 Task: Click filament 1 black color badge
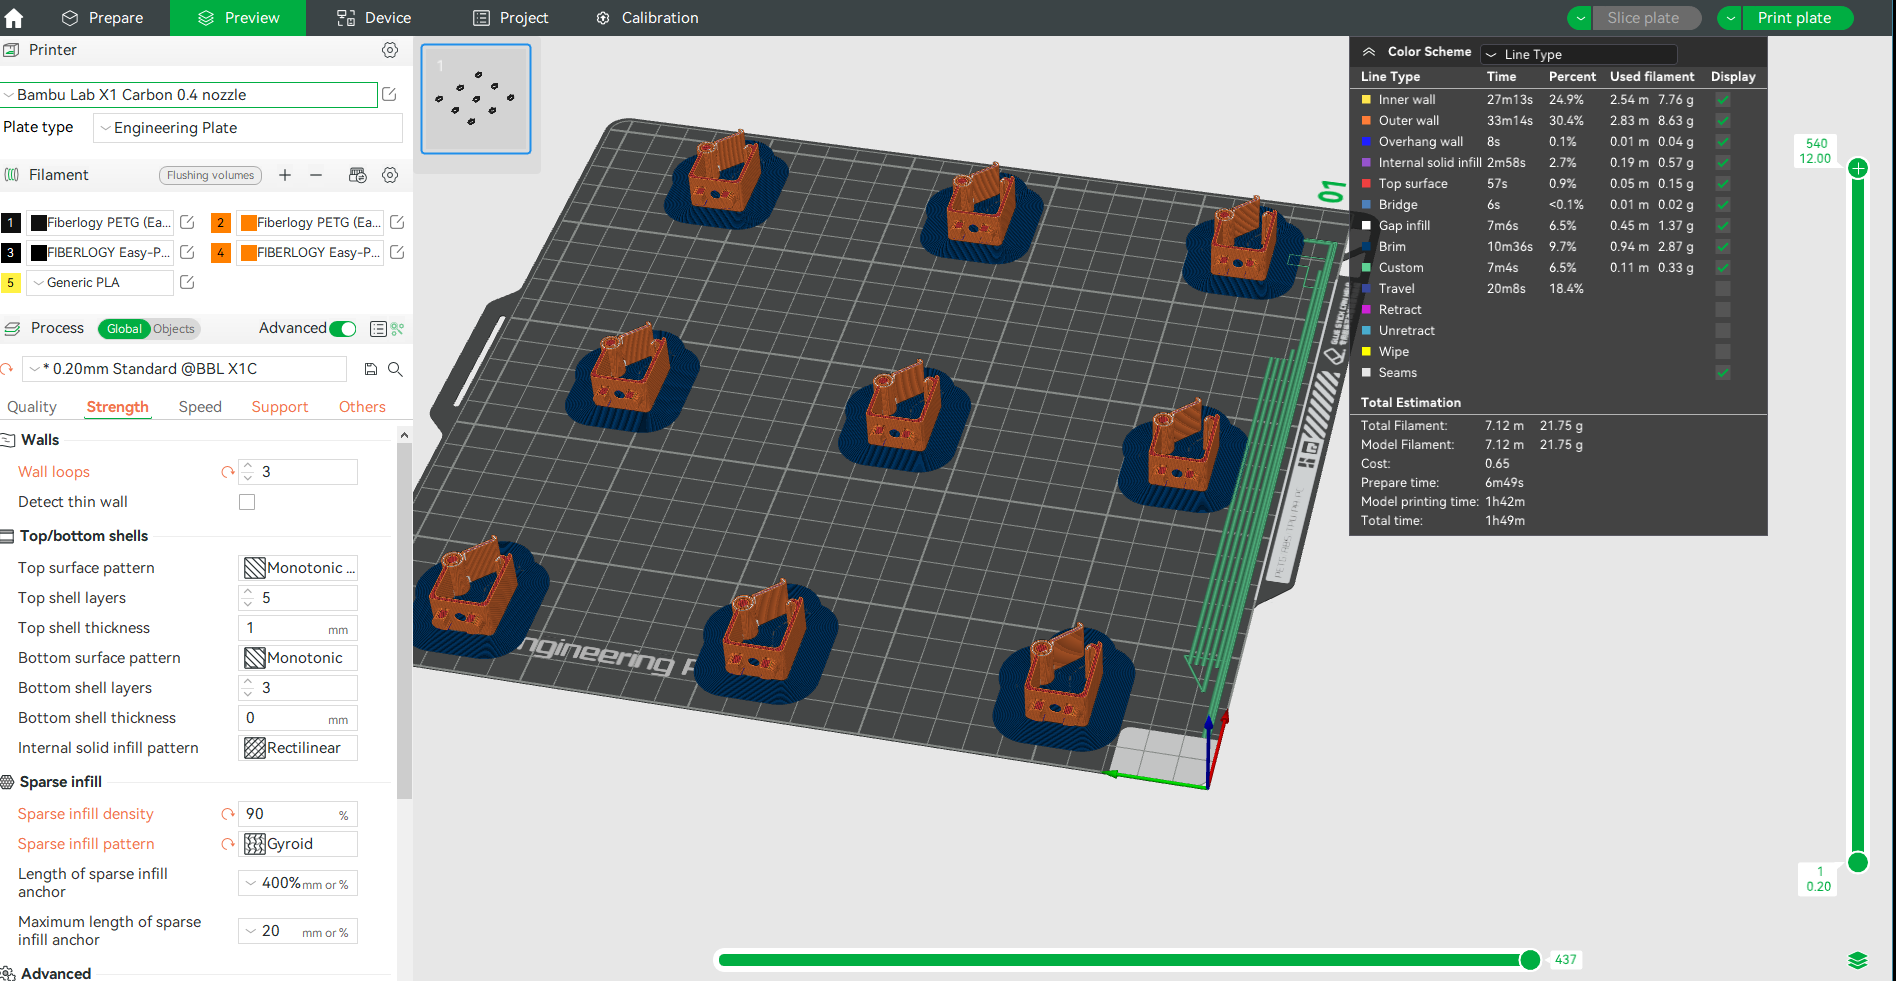click(11, 223)
